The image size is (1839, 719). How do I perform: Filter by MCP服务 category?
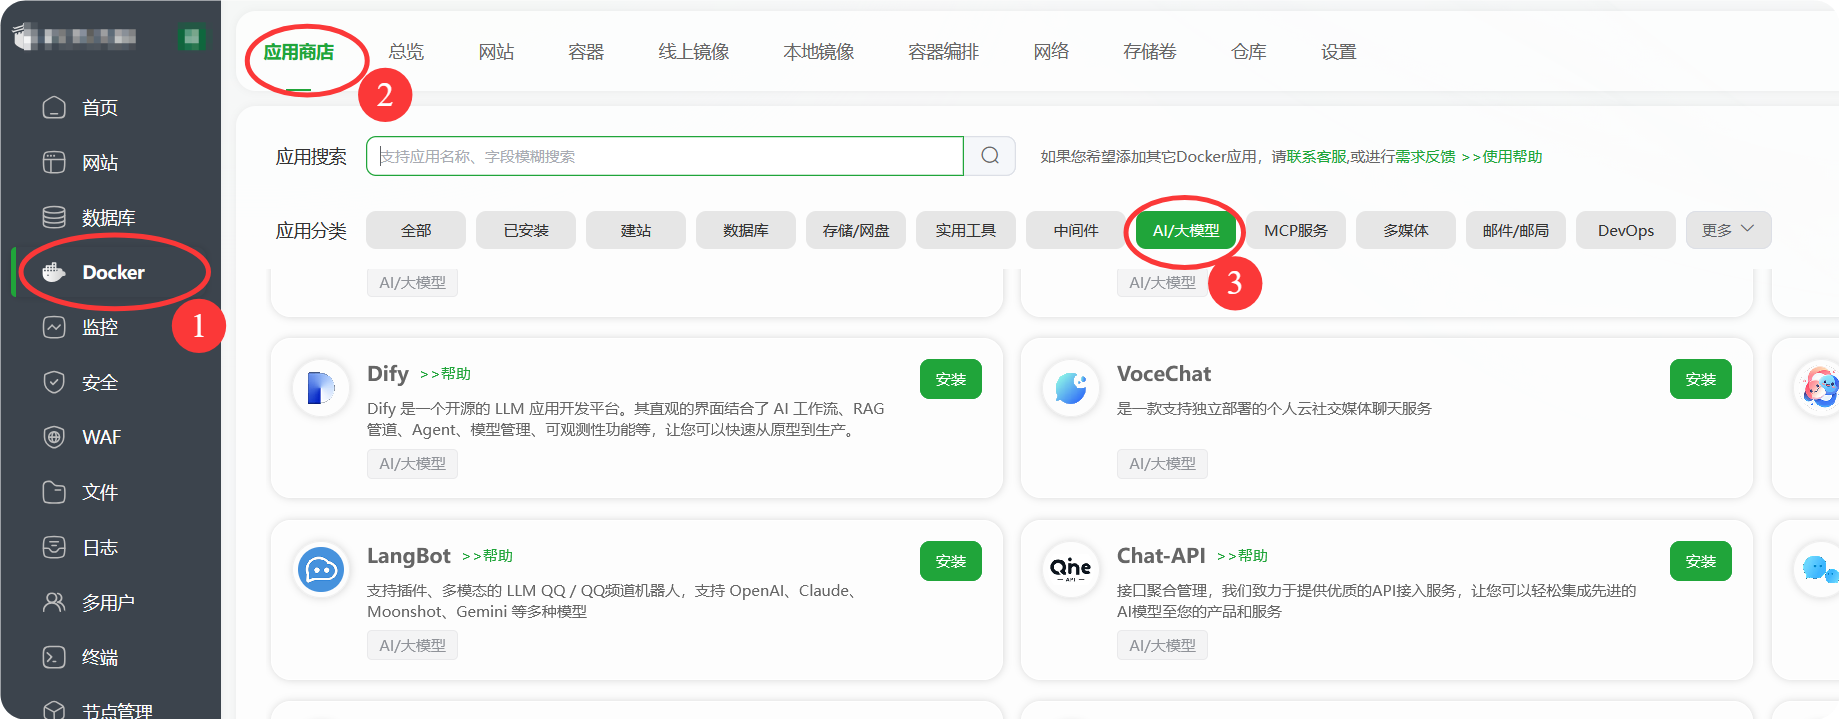[x=1296, y=230]
